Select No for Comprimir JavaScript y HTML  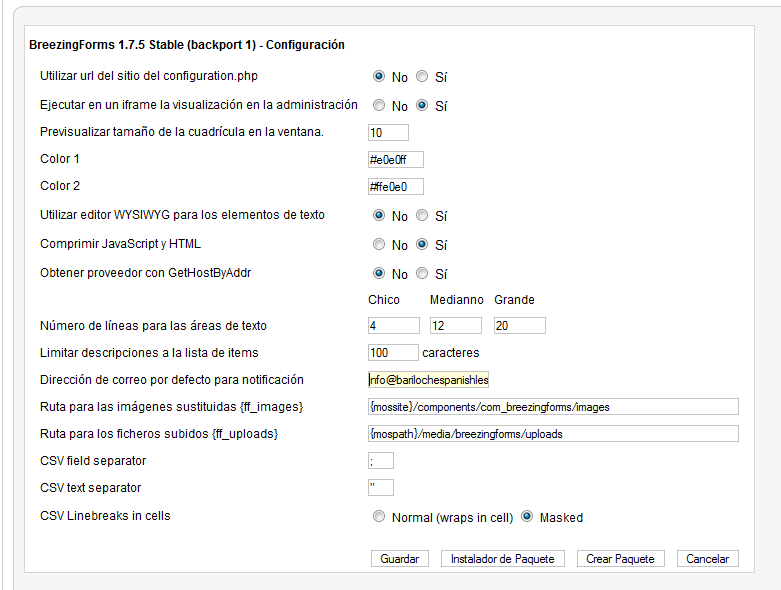(x=379, y=244)
